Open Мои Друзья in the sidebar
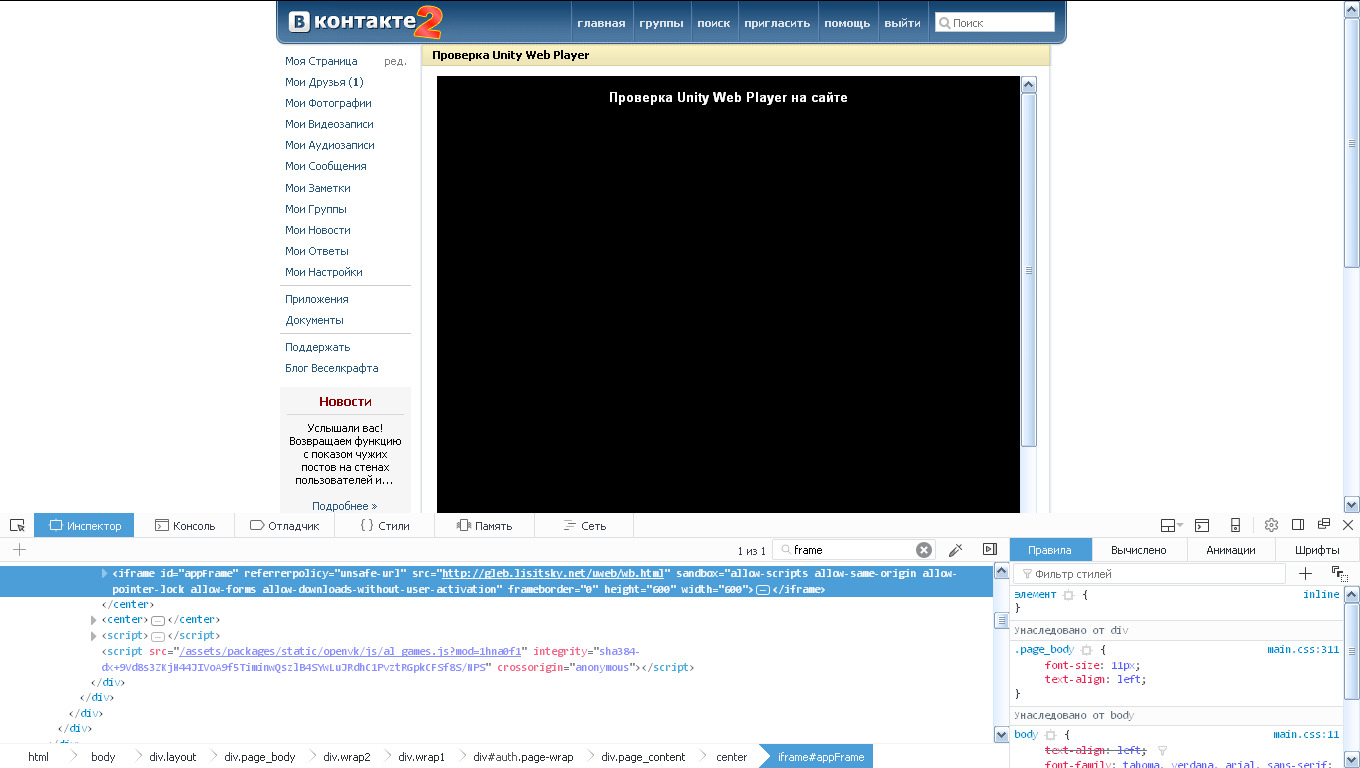 pos(324,82)
